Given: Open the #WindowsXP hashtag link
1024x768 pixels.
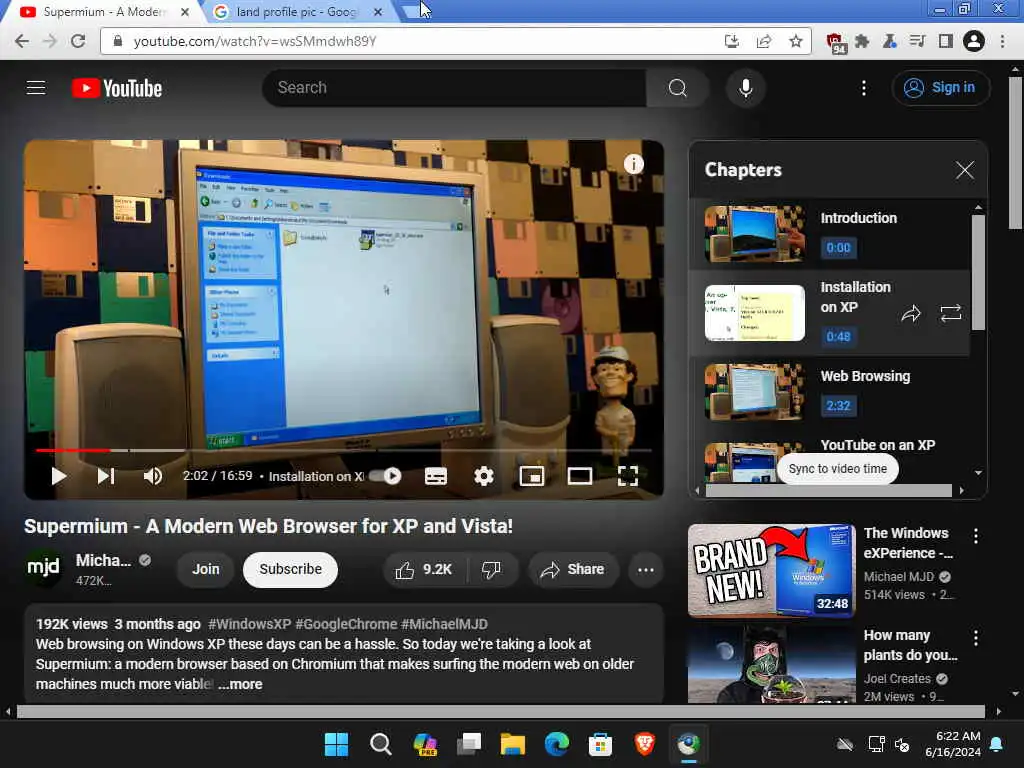Looking at the screenshot, I should click(x=249, y=624).
